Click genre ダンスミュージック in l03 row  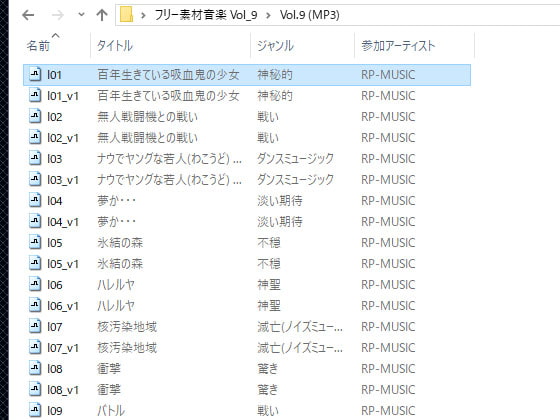click(x=295, y=159)
